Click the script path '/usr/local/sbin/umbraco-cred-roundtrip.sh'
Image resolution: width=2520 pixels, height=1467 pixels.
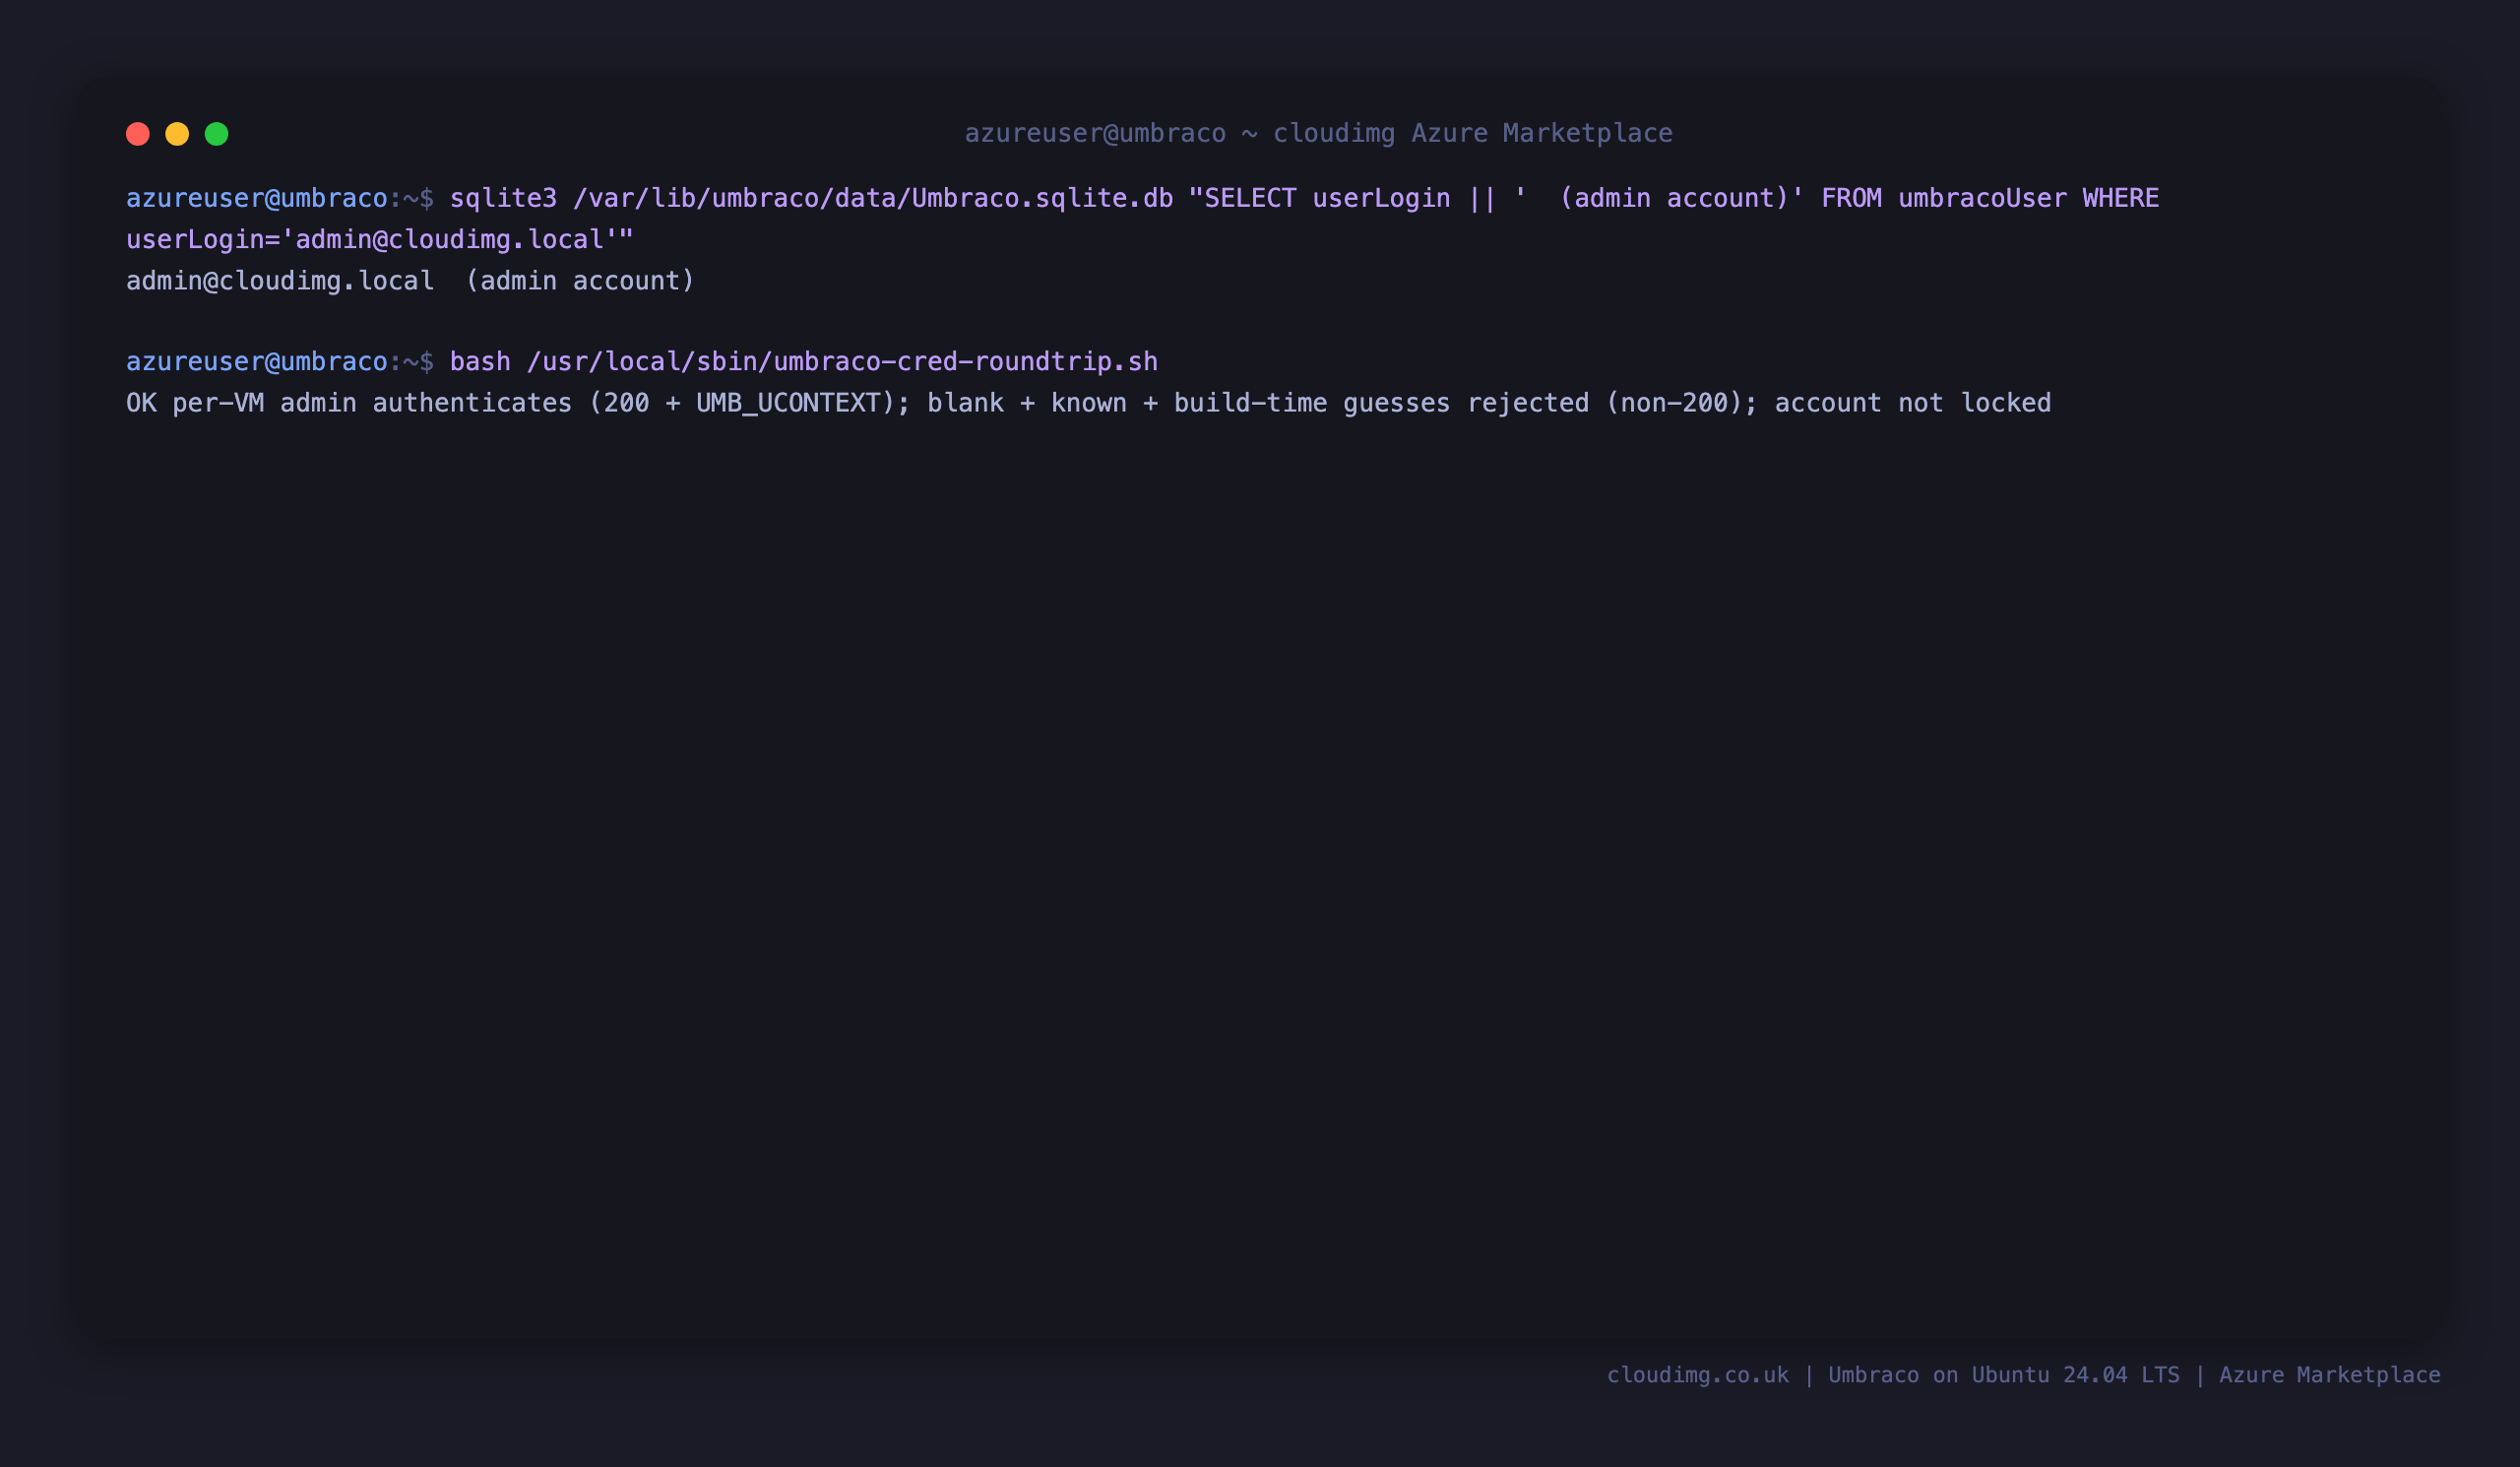click(x=842, y=361)
